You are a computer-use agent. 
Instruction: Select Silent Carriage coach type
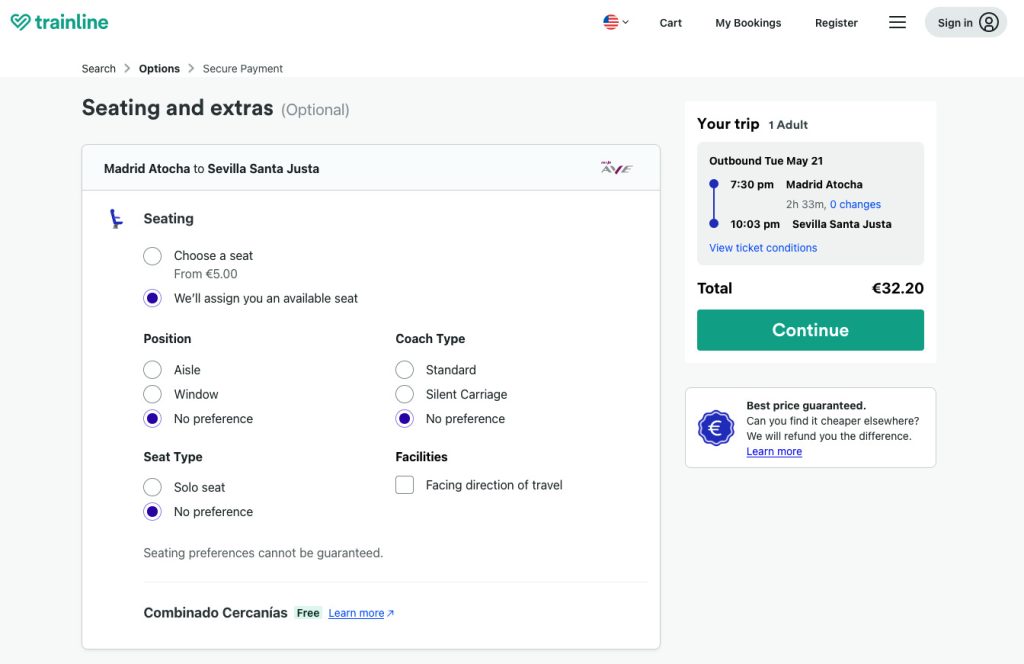(x=404, y=394)
